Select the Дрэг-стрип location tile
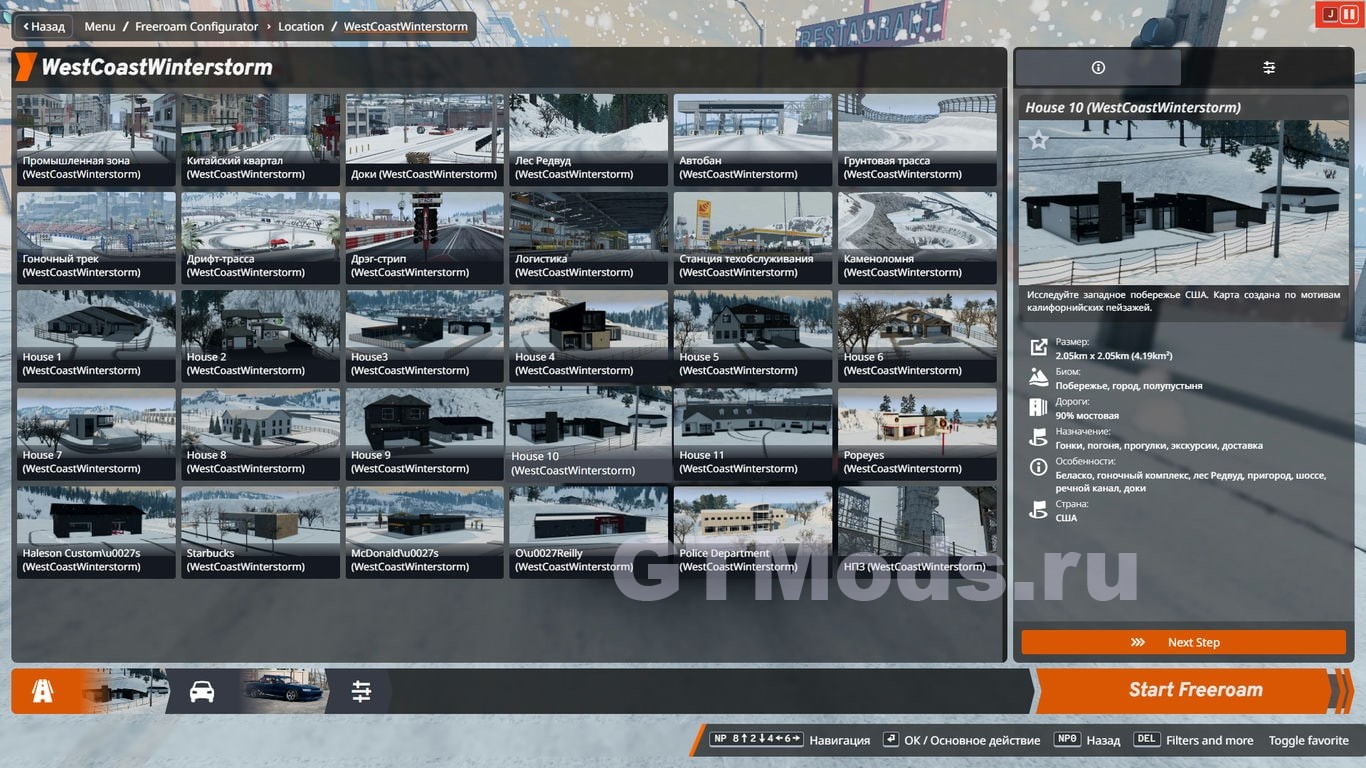This screenshot has width=1366, height=768. pos(424,237)
